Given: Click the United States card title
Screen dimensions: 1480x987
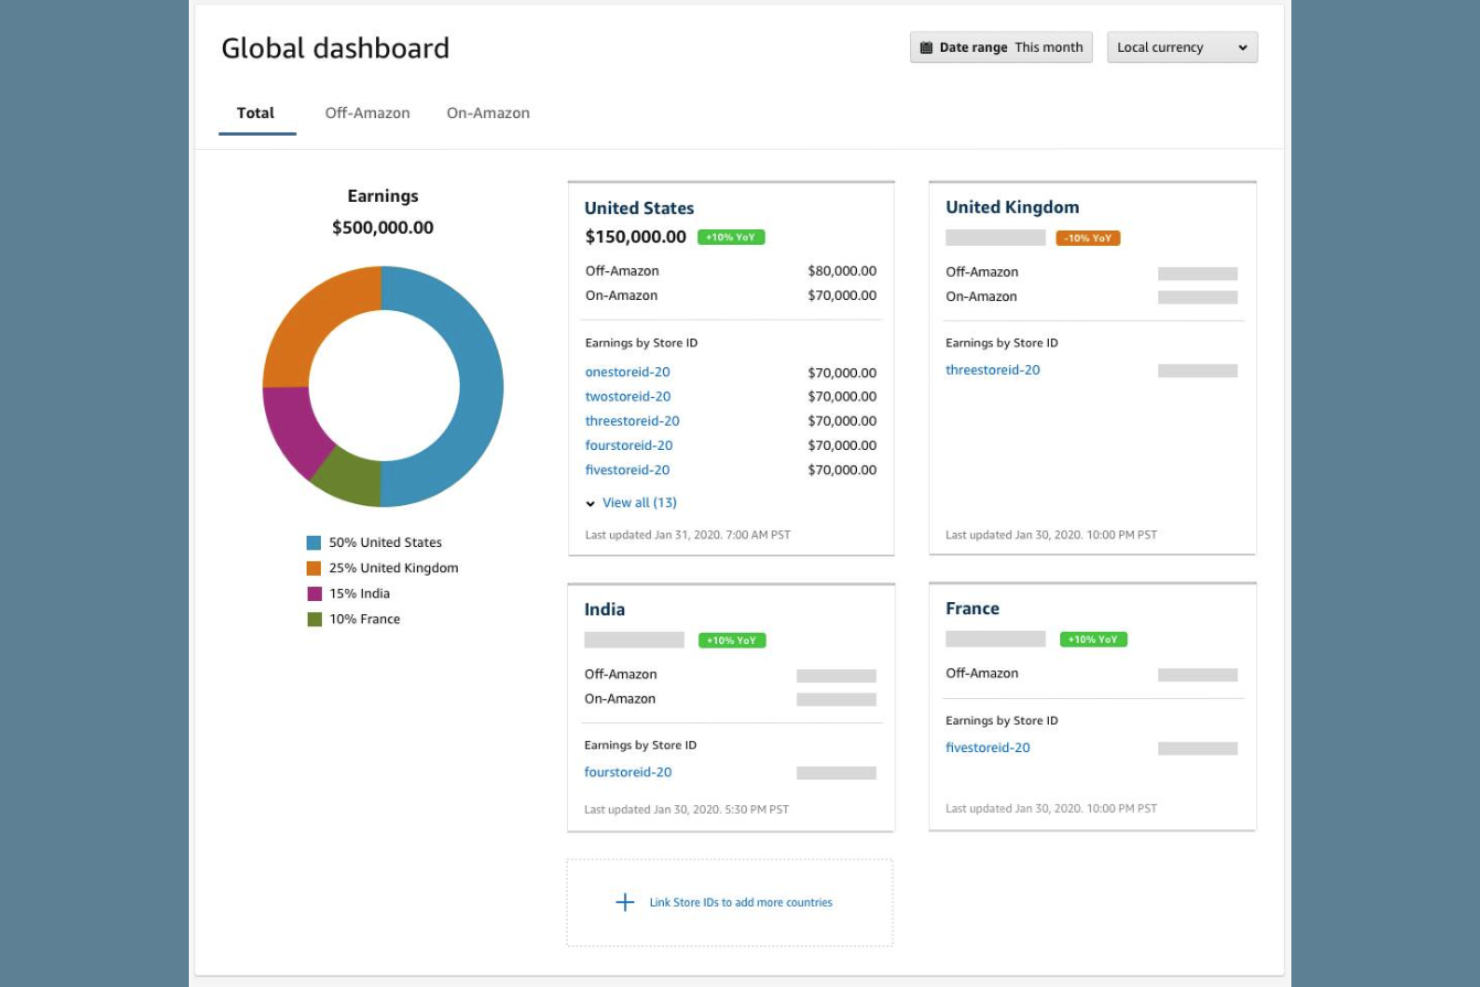Looking at the screenshot, I should tap(639, 208).
